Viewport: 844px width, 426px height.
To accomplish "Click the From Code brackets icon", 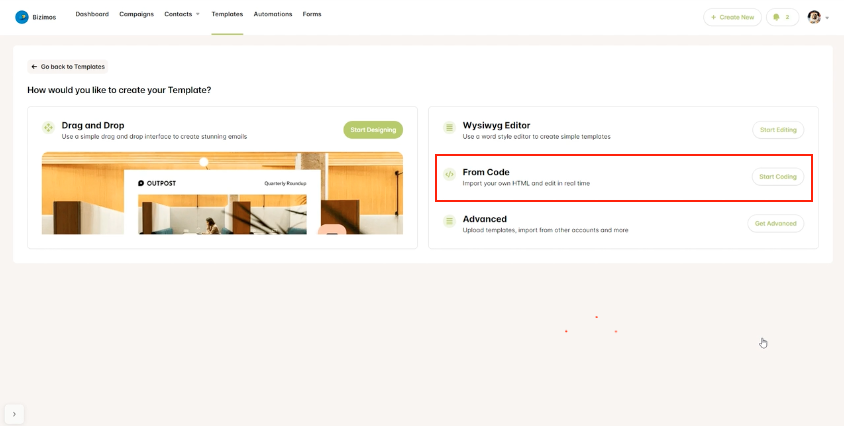I will 449,175.
